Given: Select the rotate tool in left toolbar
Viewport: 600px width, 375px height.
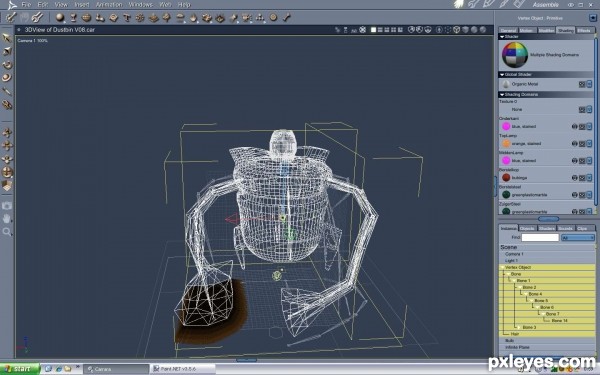Looking at the screenshot, I should [x=7, y=65].
